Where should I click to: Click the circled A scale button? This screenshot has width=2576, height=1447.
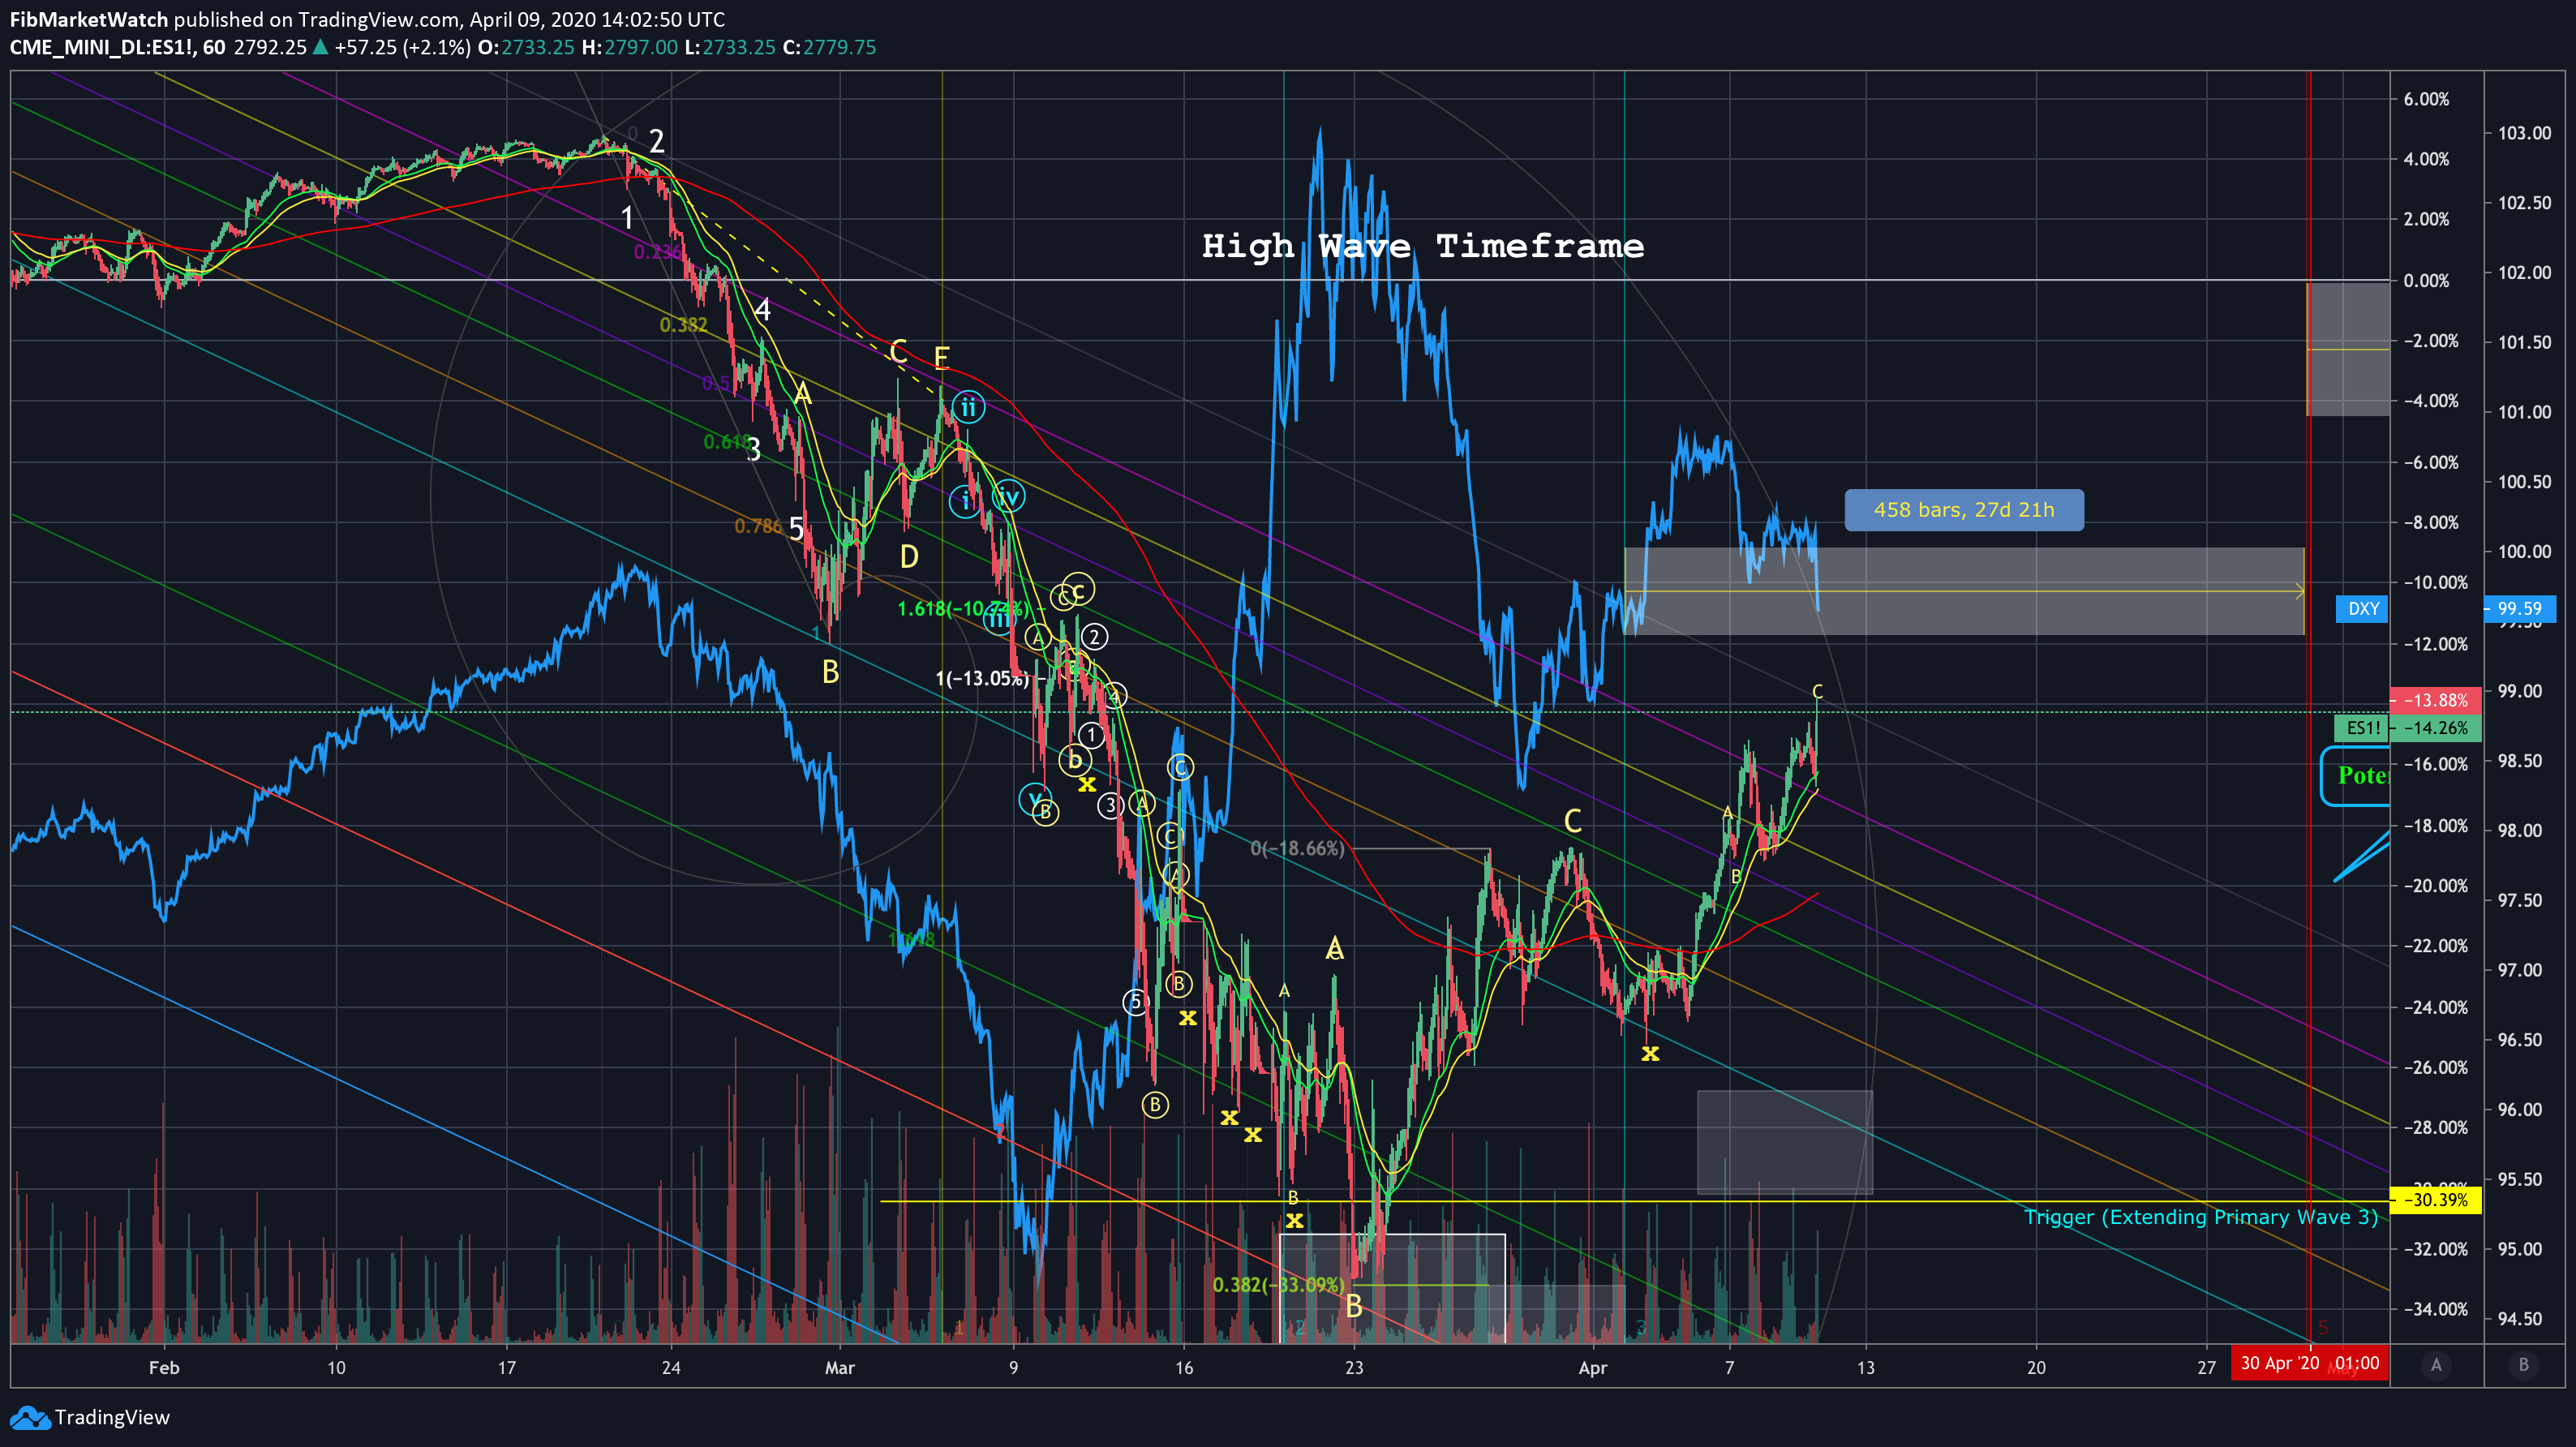[2436, 1365]
